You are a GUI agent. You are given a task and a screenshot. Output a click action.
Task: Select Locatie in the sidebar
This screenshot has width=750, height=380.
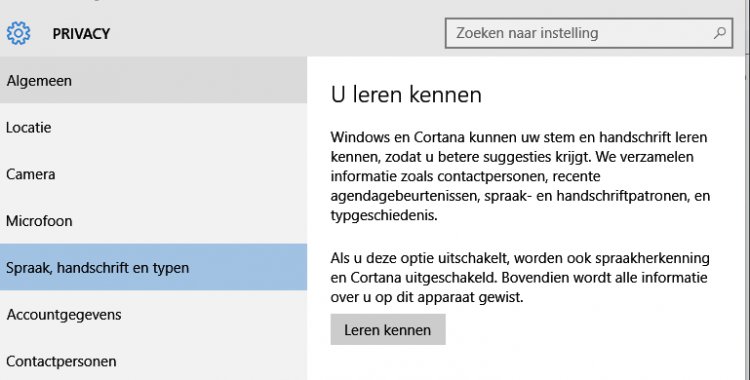point(154,127)
